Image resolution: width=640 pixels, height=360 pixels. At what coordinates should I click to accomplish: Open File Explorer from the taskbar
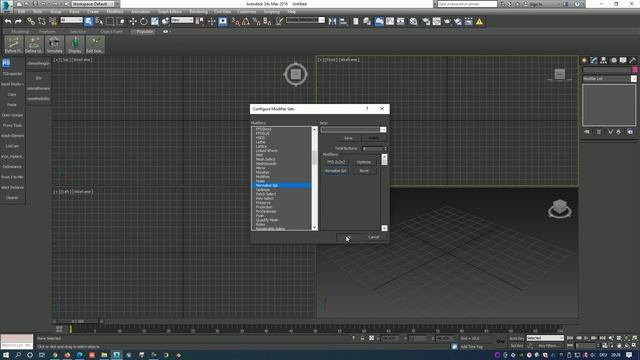coord(104,355)
